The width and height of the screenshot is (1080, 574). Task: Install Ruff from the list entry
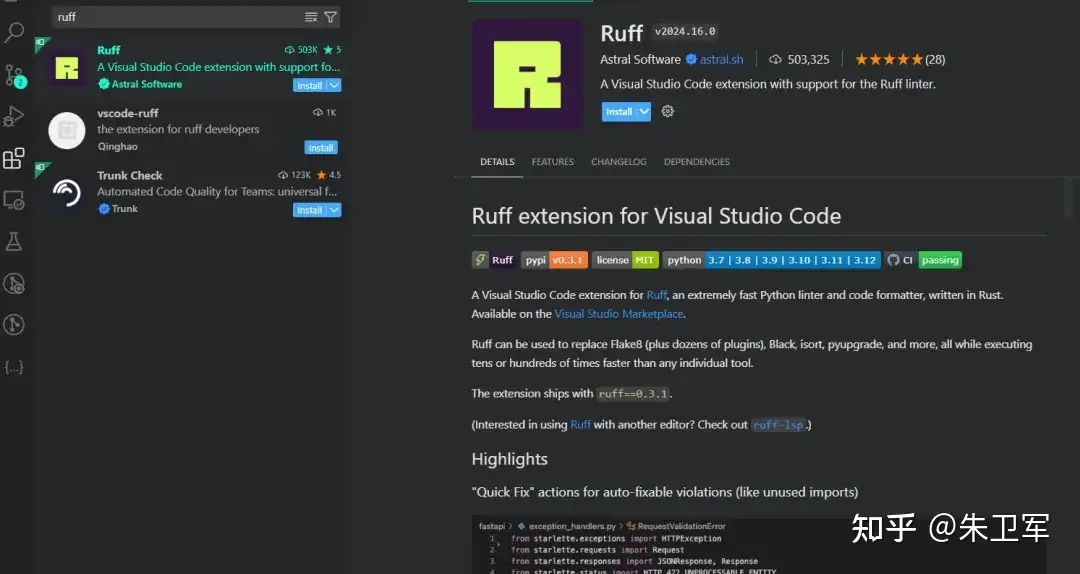[309, 85]
